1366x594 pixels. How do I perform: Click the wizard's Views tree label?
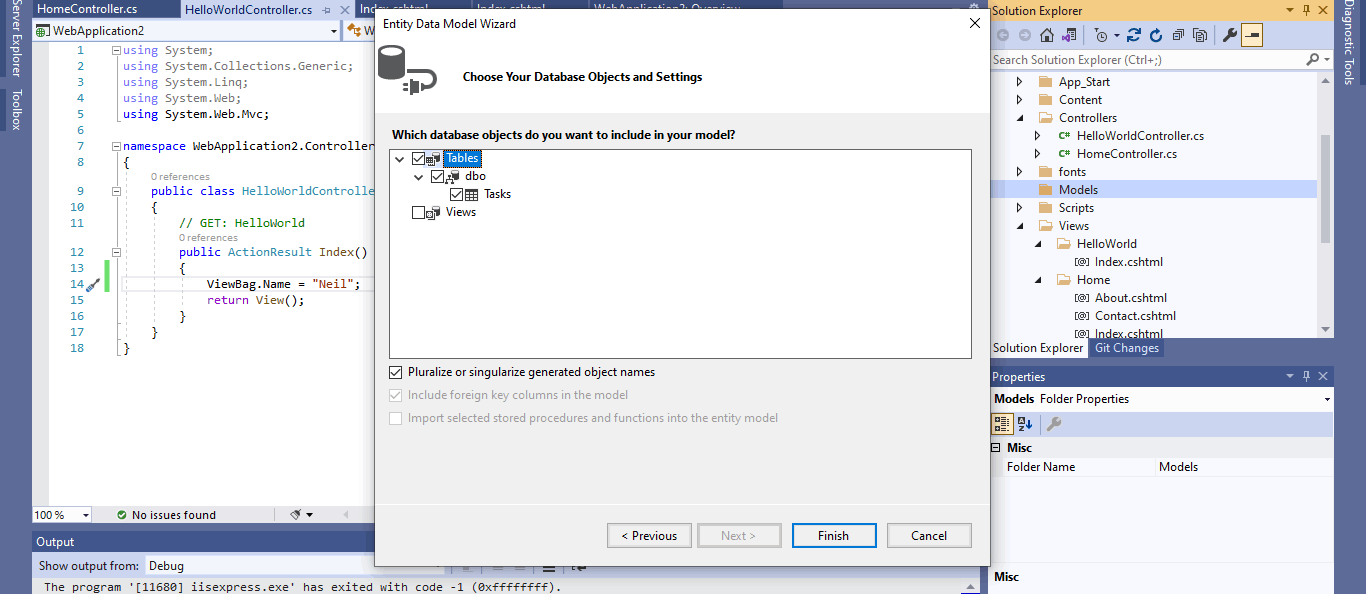point(461,212)
